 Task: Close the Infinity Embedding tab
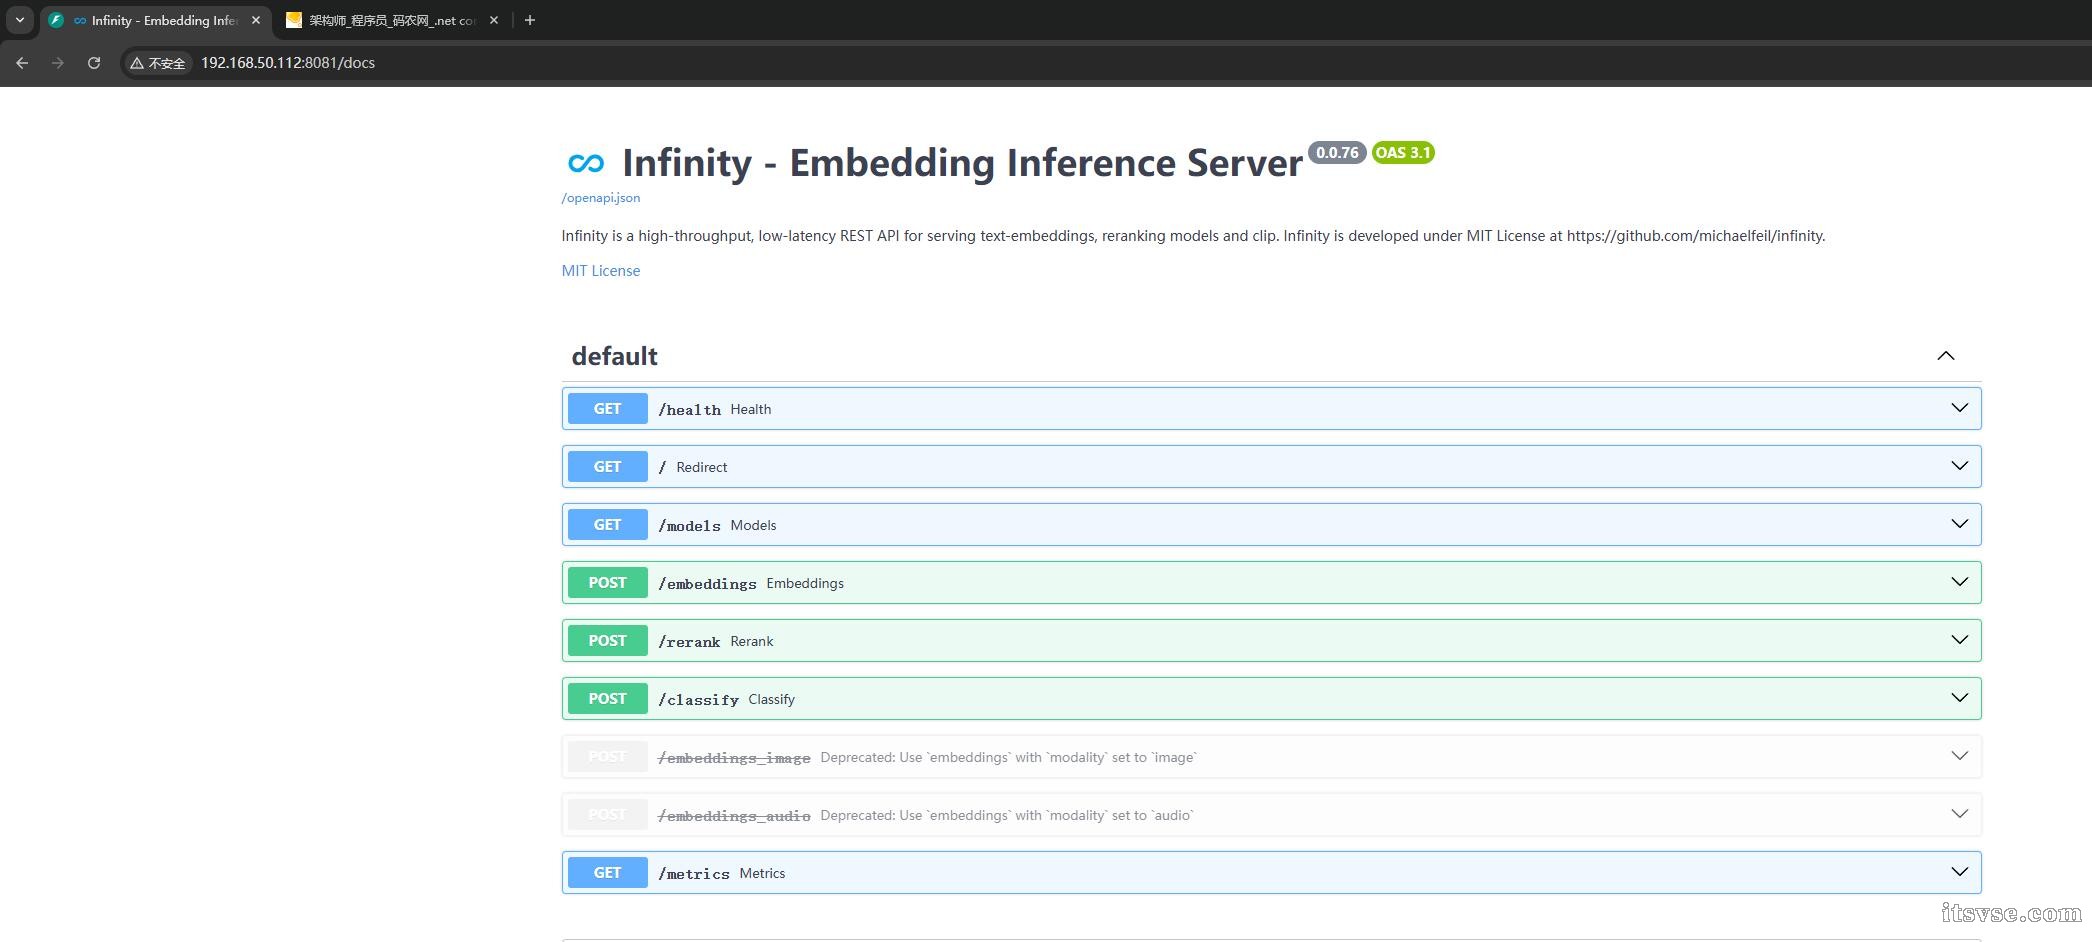point(256,20)
